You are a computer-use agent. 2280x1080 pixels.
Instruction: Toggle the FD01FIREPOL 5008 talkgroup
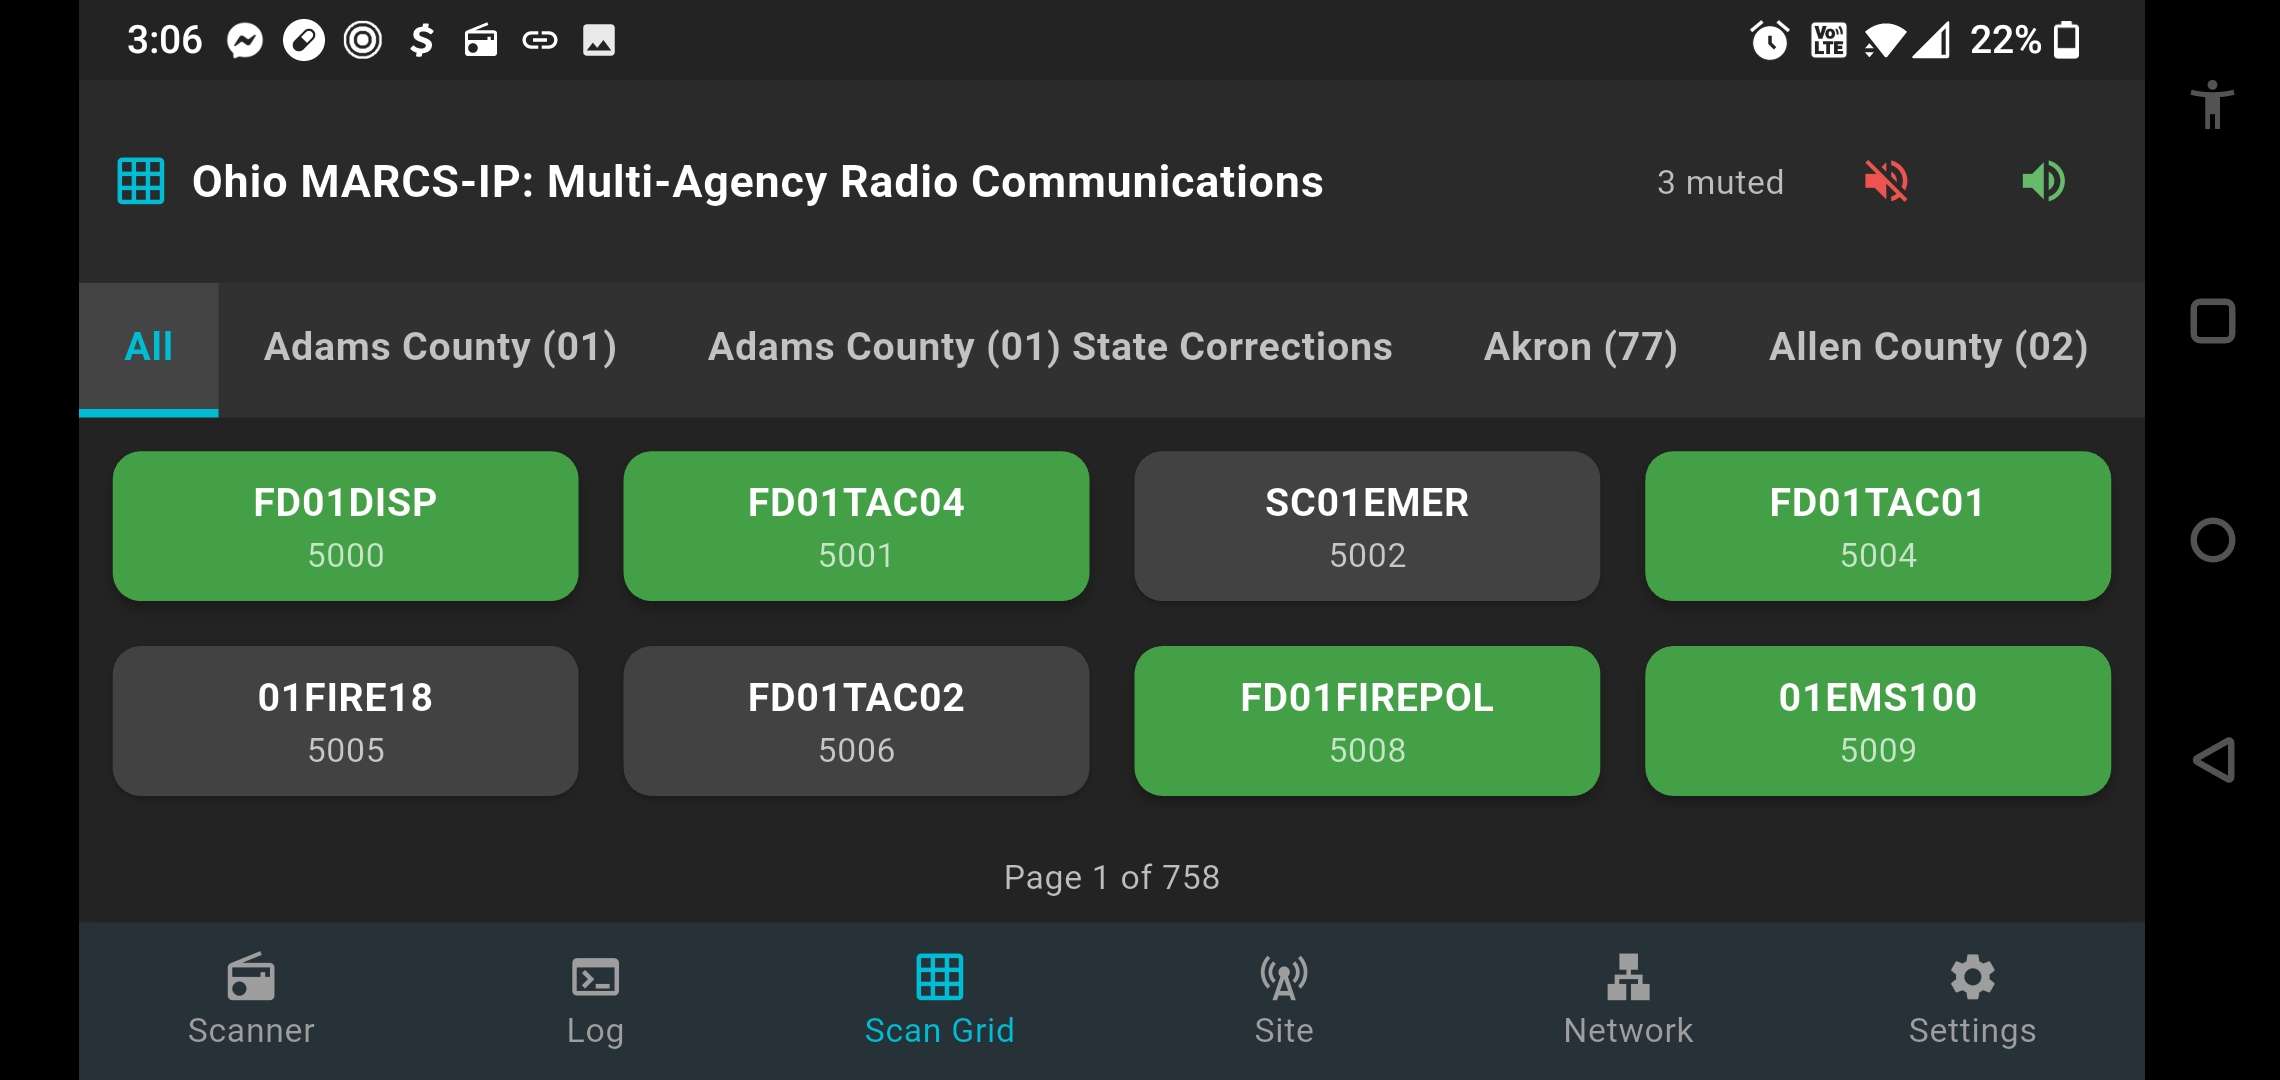[x=1367, y=721]
